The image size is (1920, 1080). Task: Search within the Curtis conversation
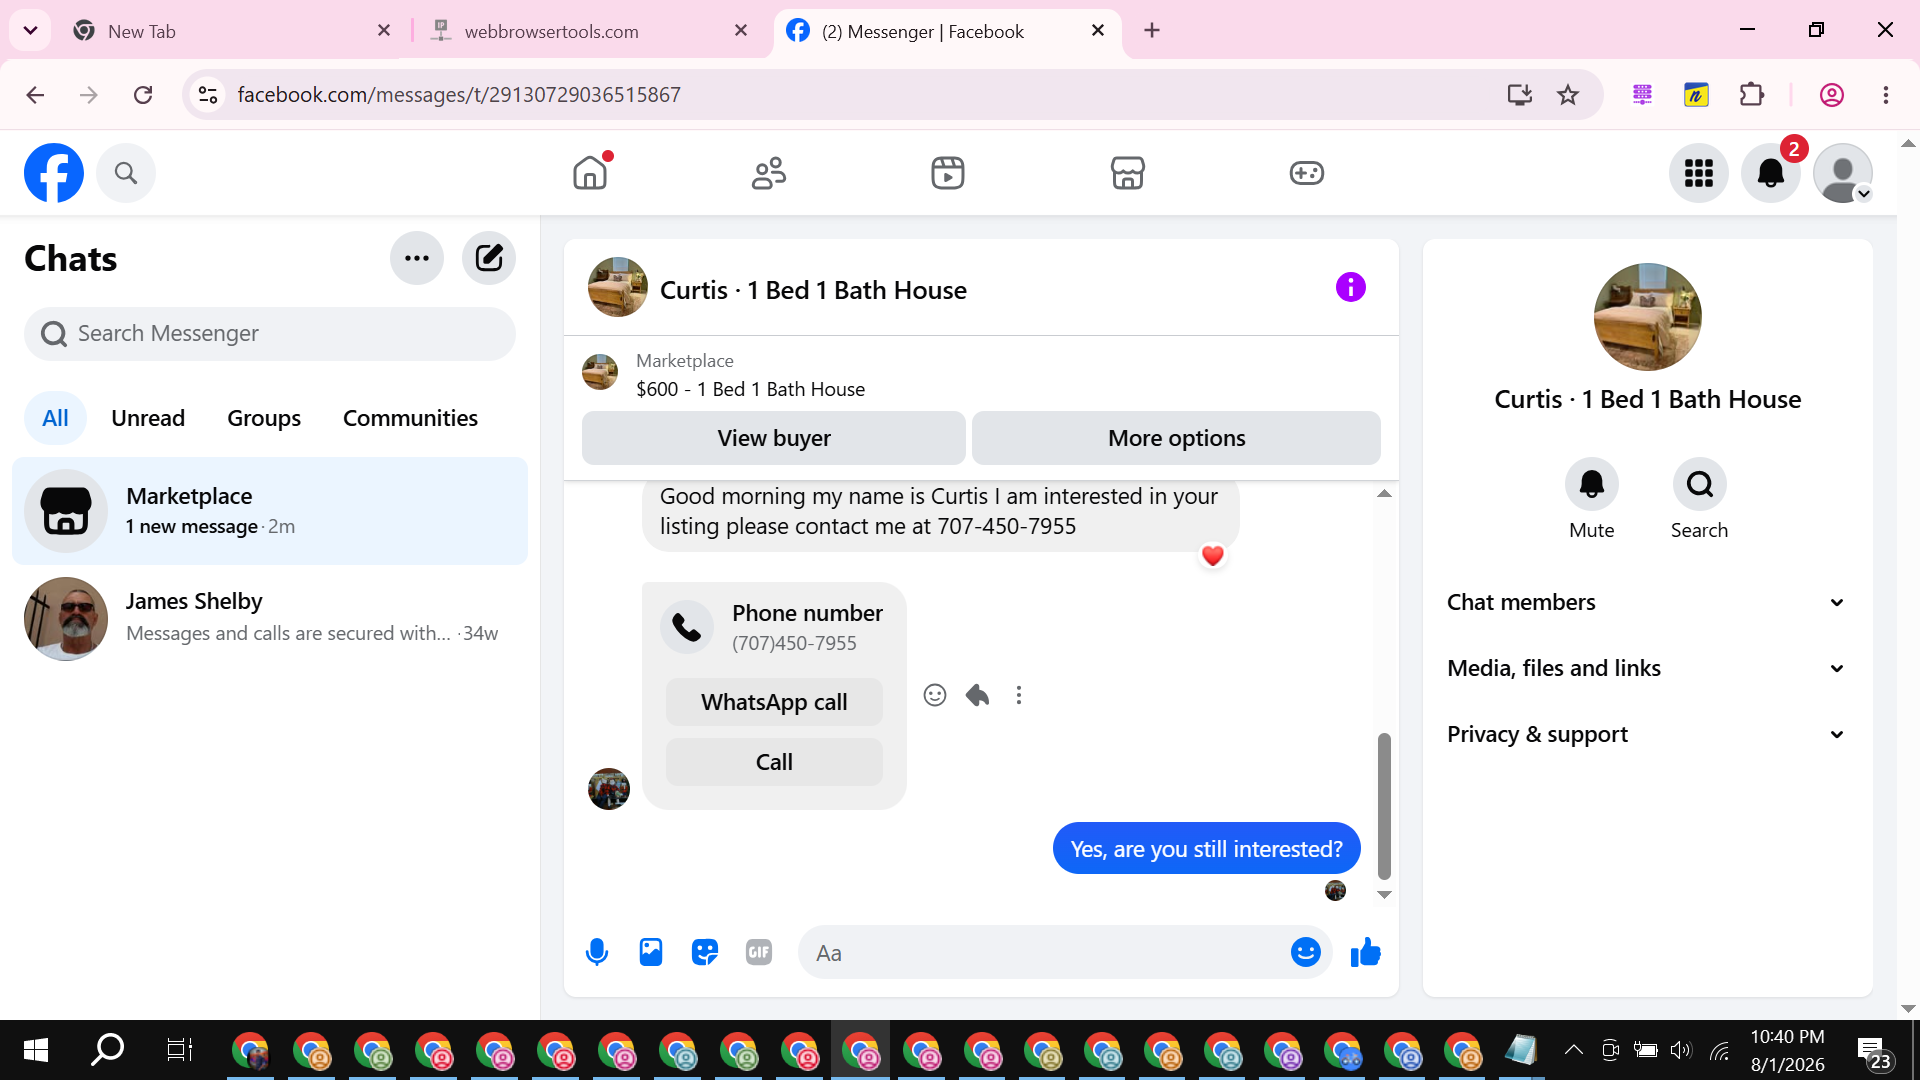click(x=1700, y=485)
